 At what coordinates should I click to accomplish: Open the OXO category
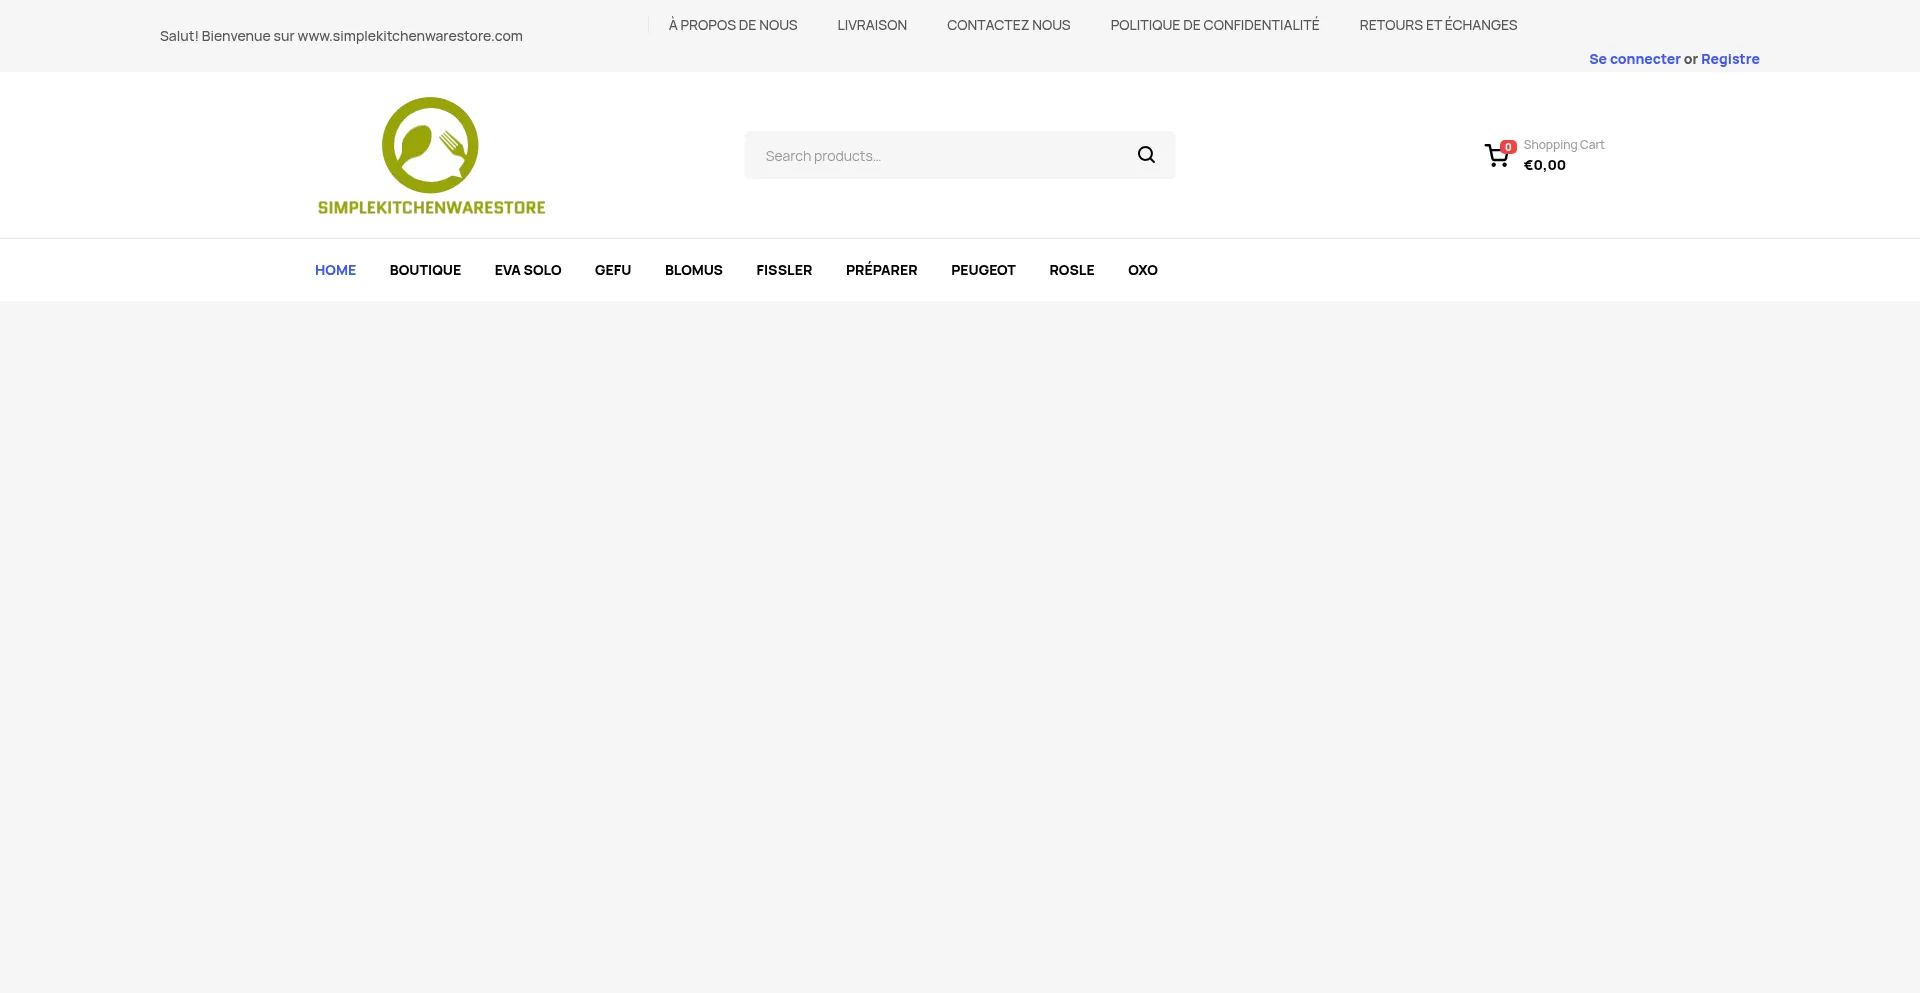tap(1143, 270)
